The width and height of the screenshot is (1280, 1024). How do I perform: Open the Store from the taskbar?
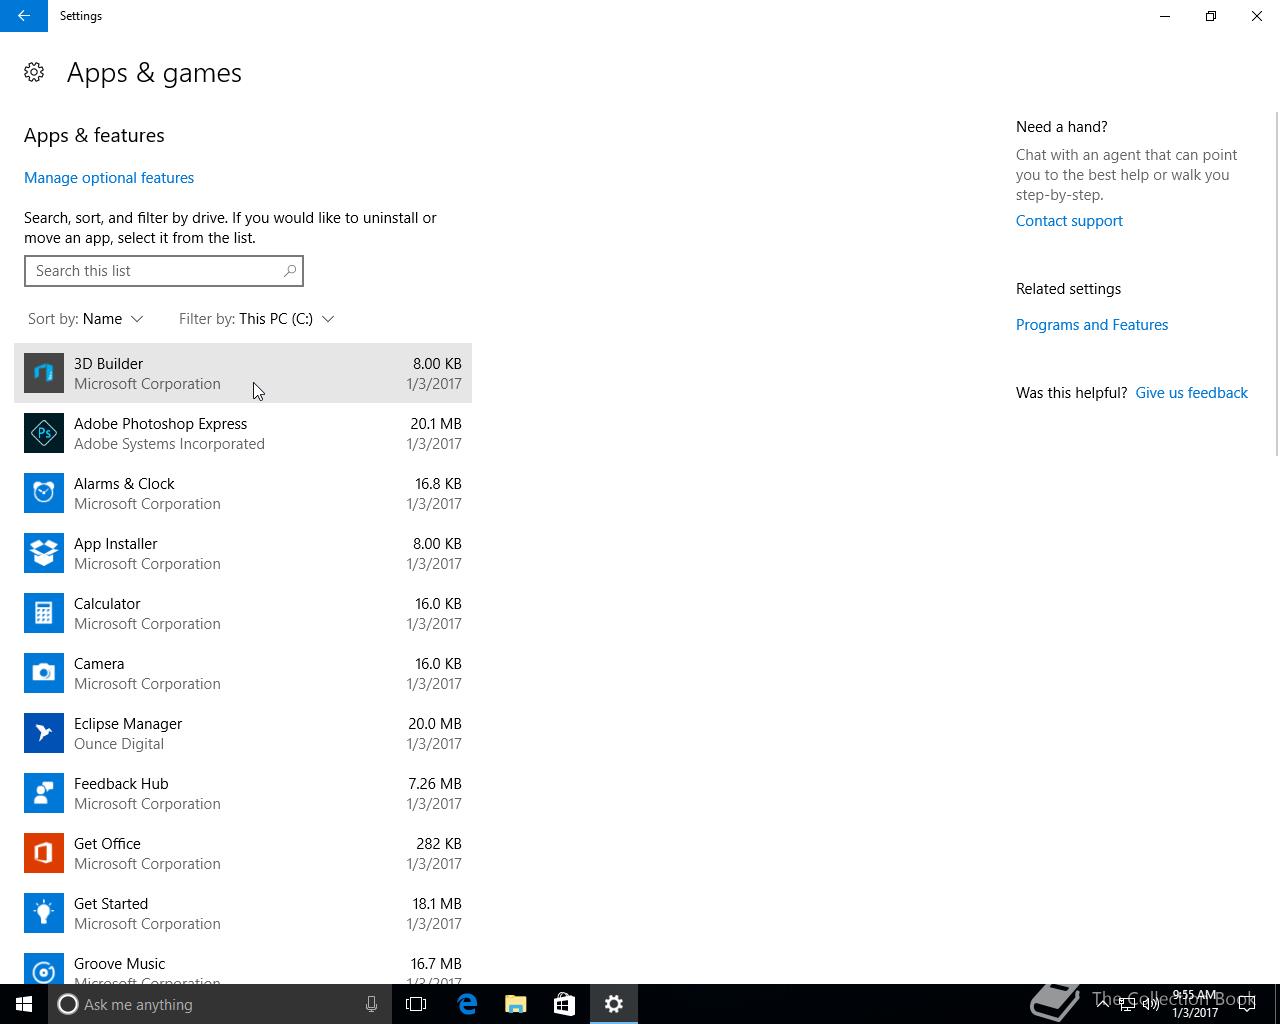click(x=564, y=1004)
